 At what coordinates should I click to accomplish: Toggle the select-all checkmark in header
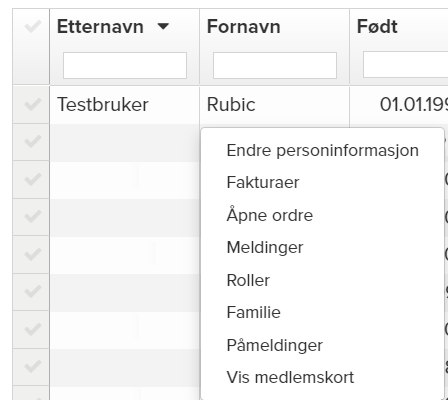(x=33, y=27)
